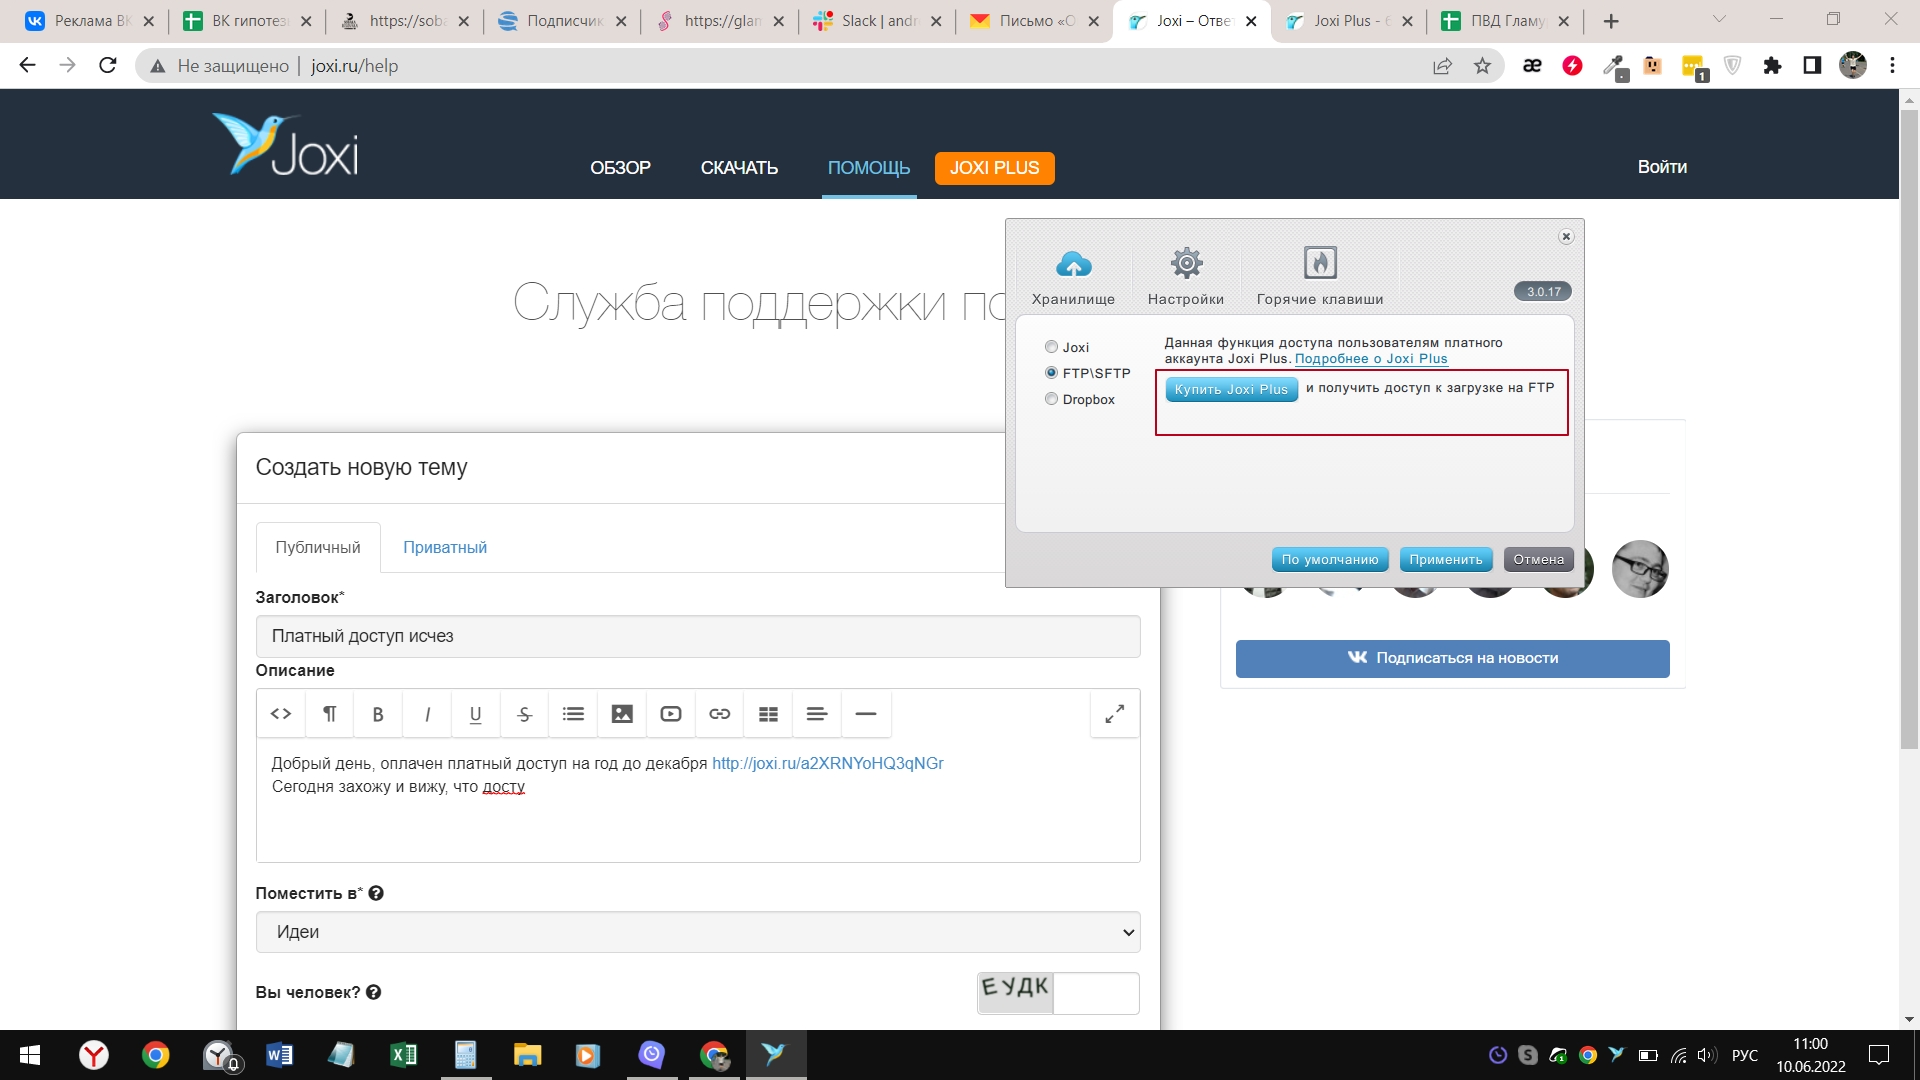Viewport: 1920px width, 1080px height.
Task: Open the Хранилище cloud storage icon
Action: pyautogui.click(x=1073, y=265)
